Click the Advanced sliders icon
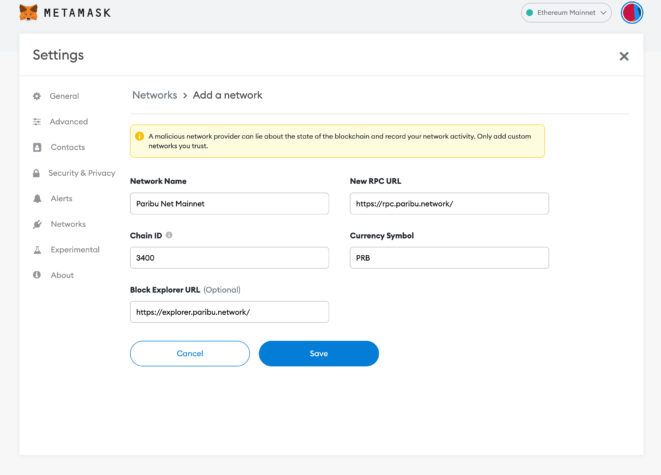661x475 pixels. coord(37,122)
